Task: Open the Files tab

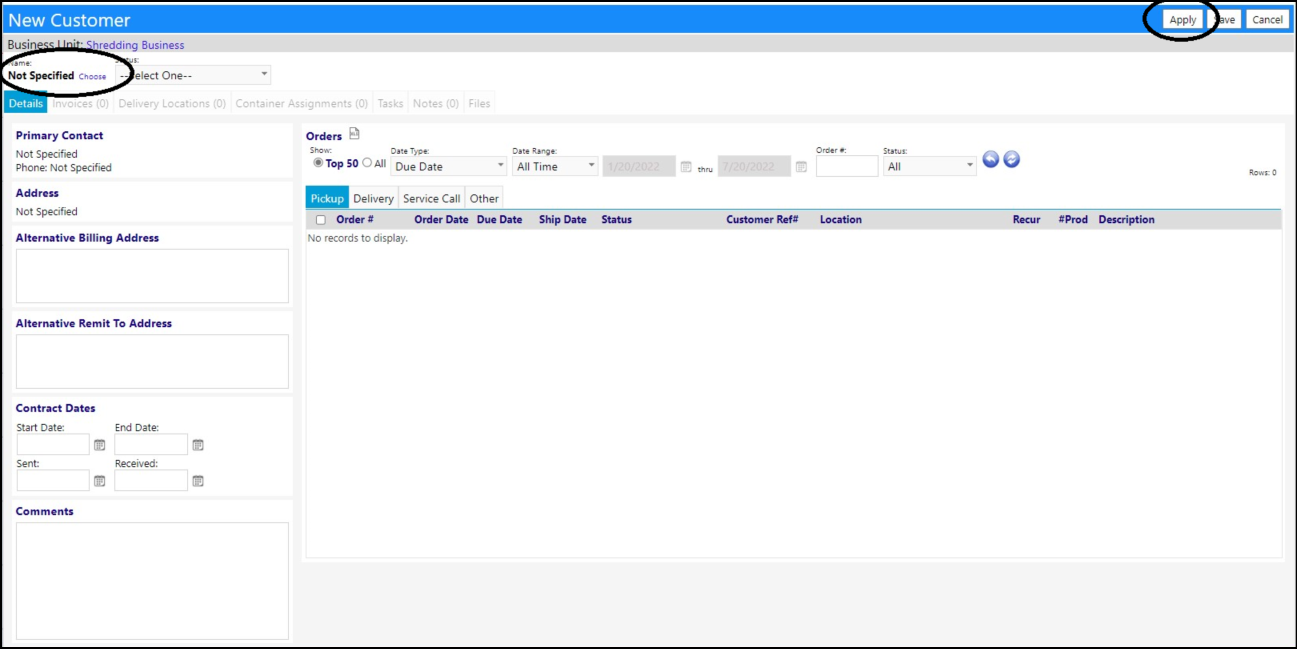Action: point(480,103)
